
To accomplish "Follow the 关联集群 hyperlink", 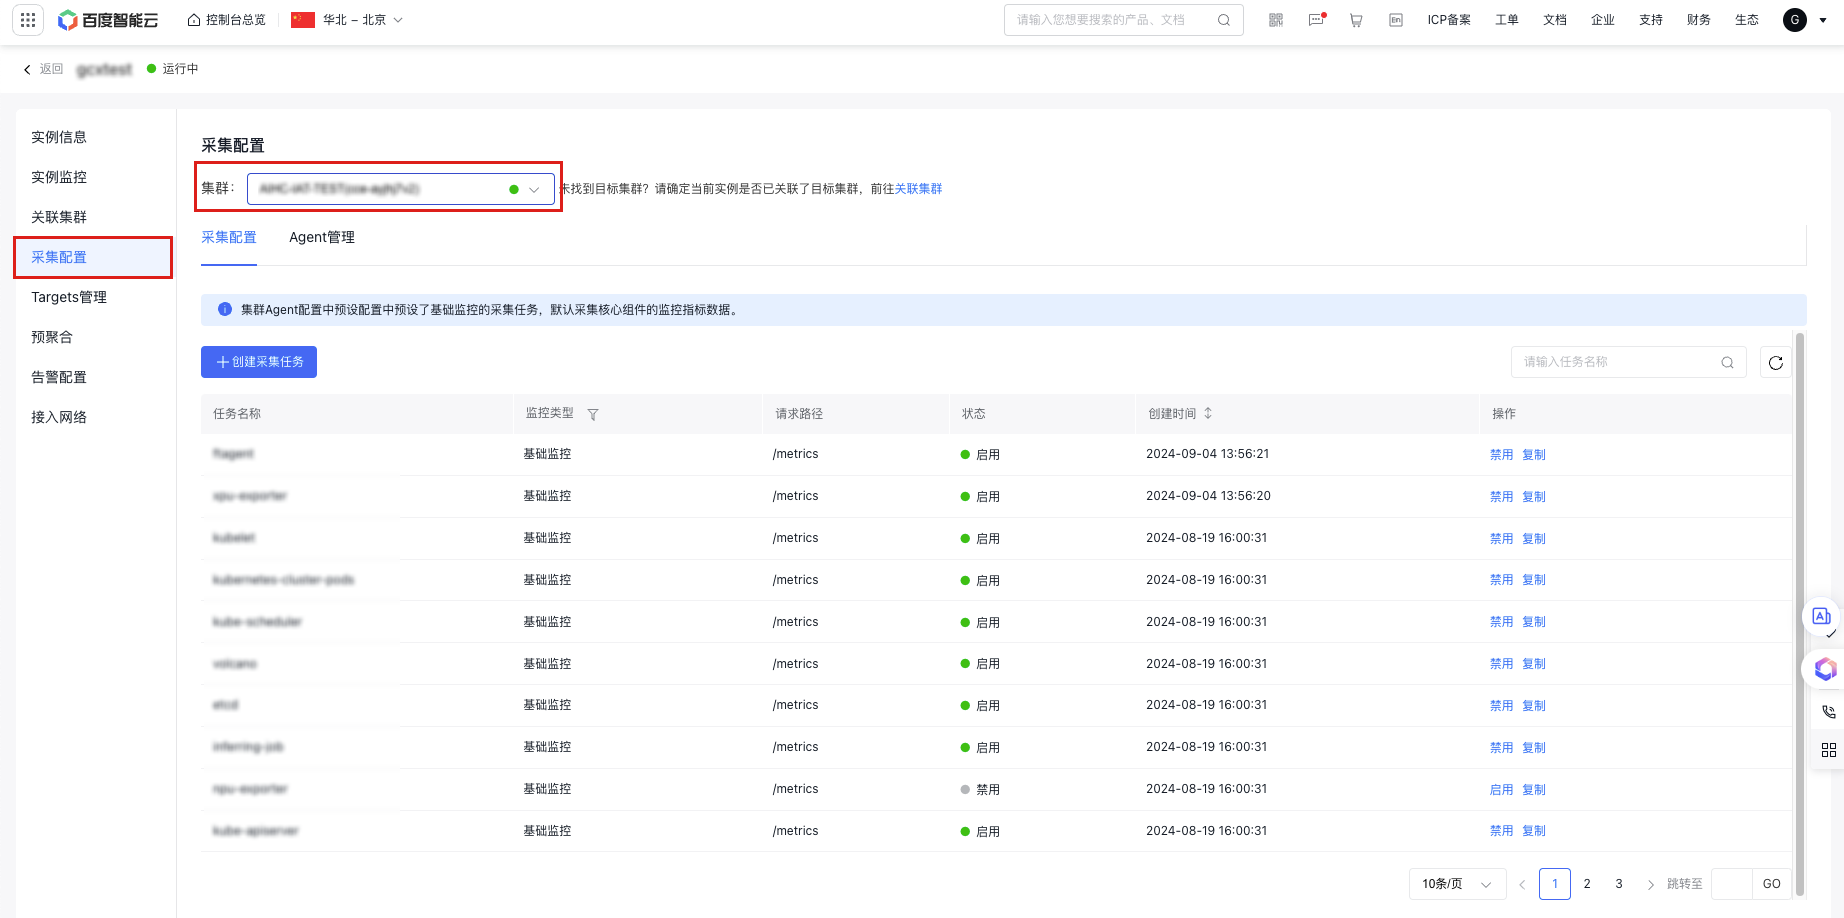I will 918,189.
